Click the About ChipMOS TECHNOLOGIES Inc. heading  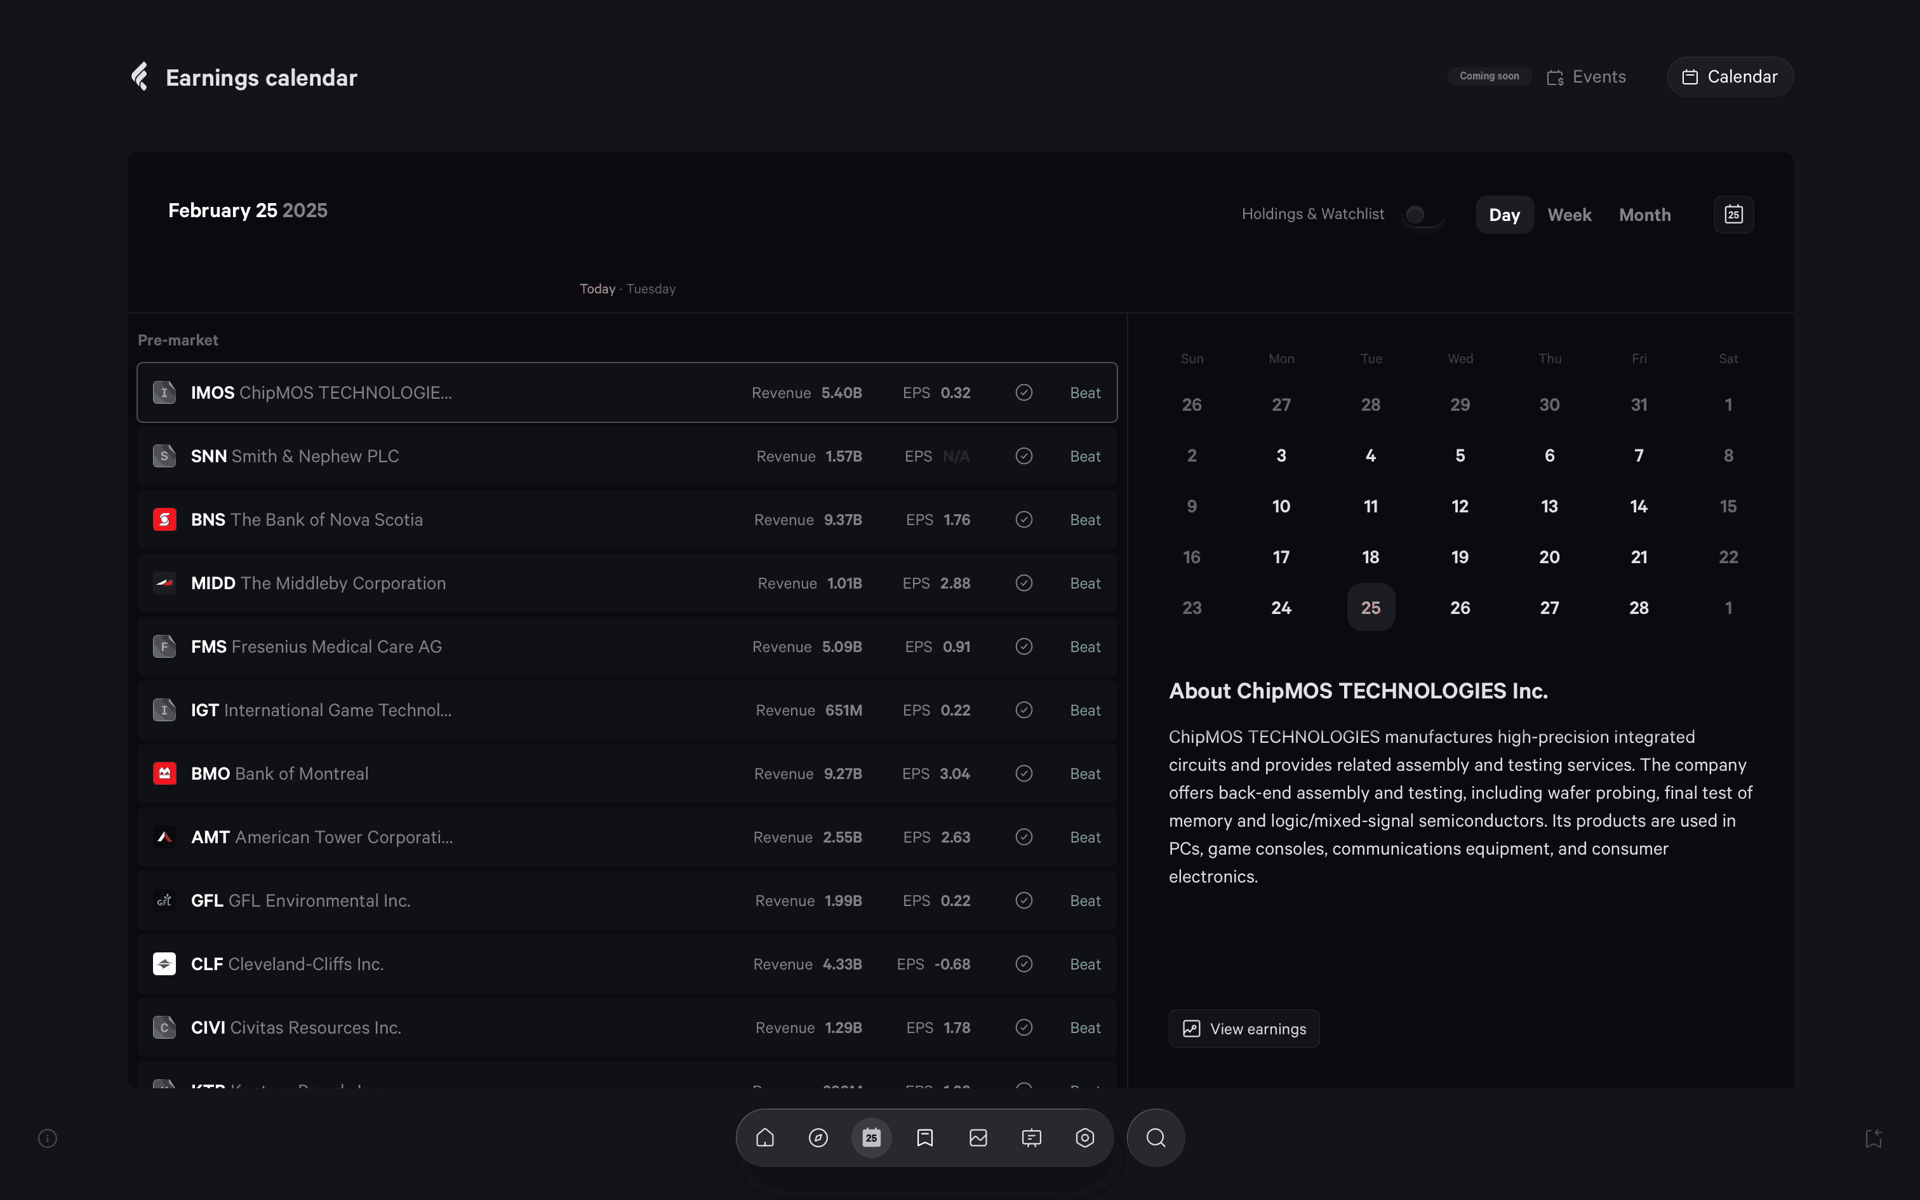tap(1358, 691)
